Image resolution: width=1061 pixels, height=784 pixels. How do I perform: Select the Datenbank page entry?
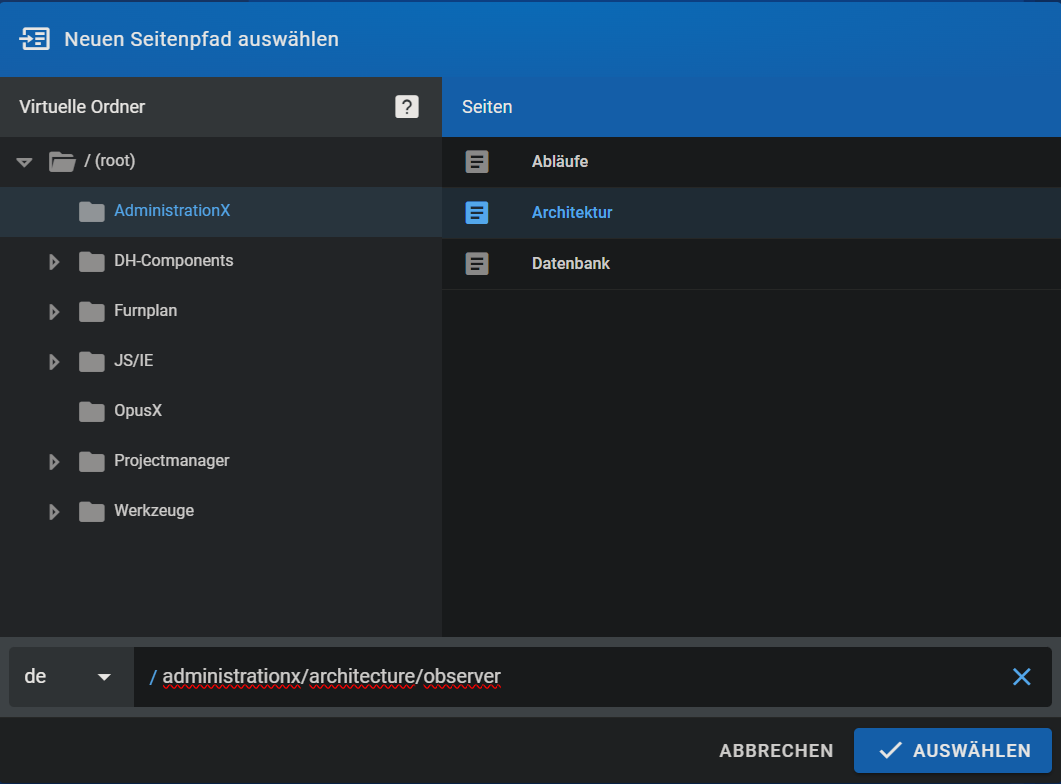pyautogui.click(x=570, y=264)
